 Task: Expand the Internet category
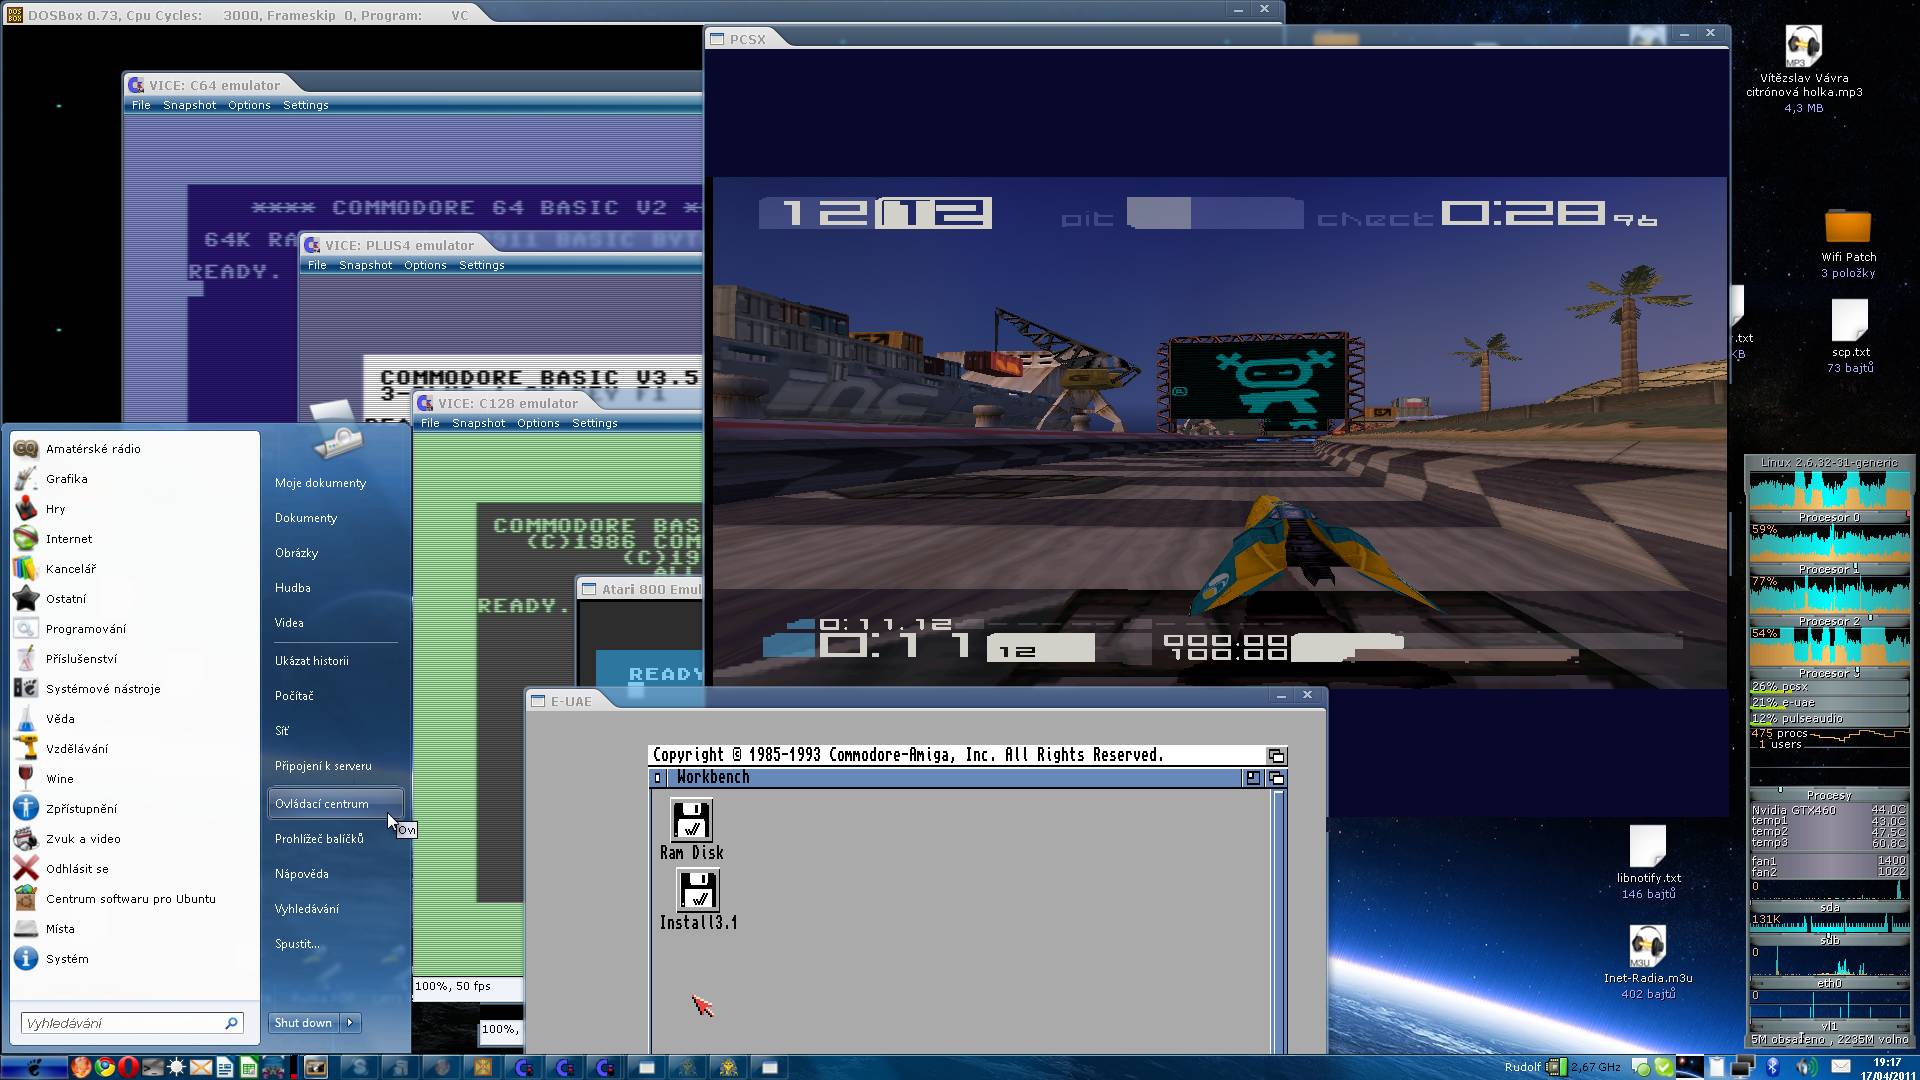tap(135, 539)
